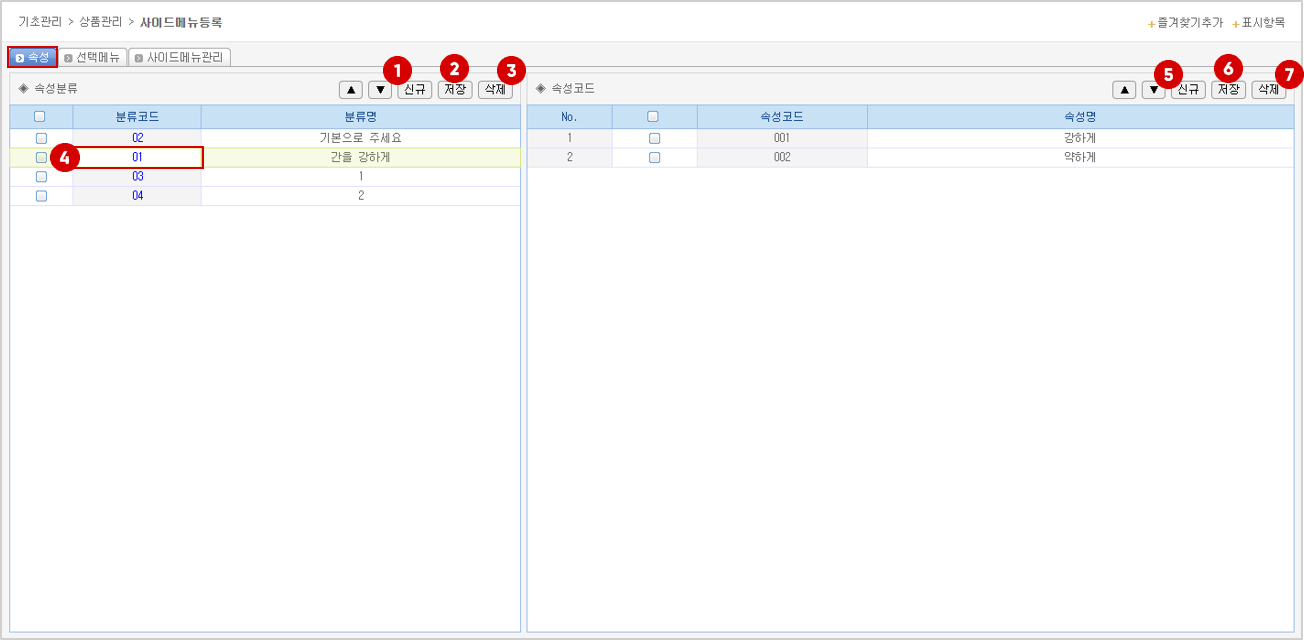Select checkbox for attribute code 001
1304x640 pixels.
[x=654, y=138]
